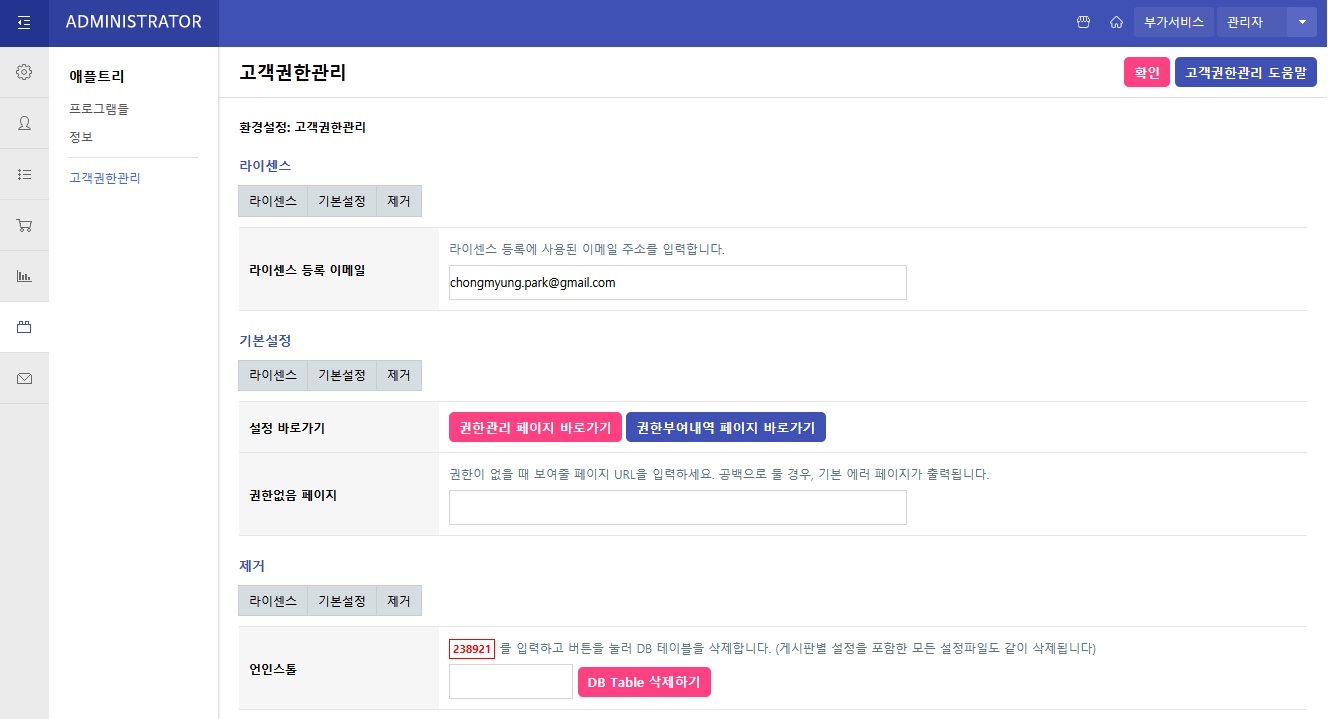The height and width of the screenshot is (719, 1328).
Task: Open the mail envelope icon in sidebar
Action: pos(24,377)
